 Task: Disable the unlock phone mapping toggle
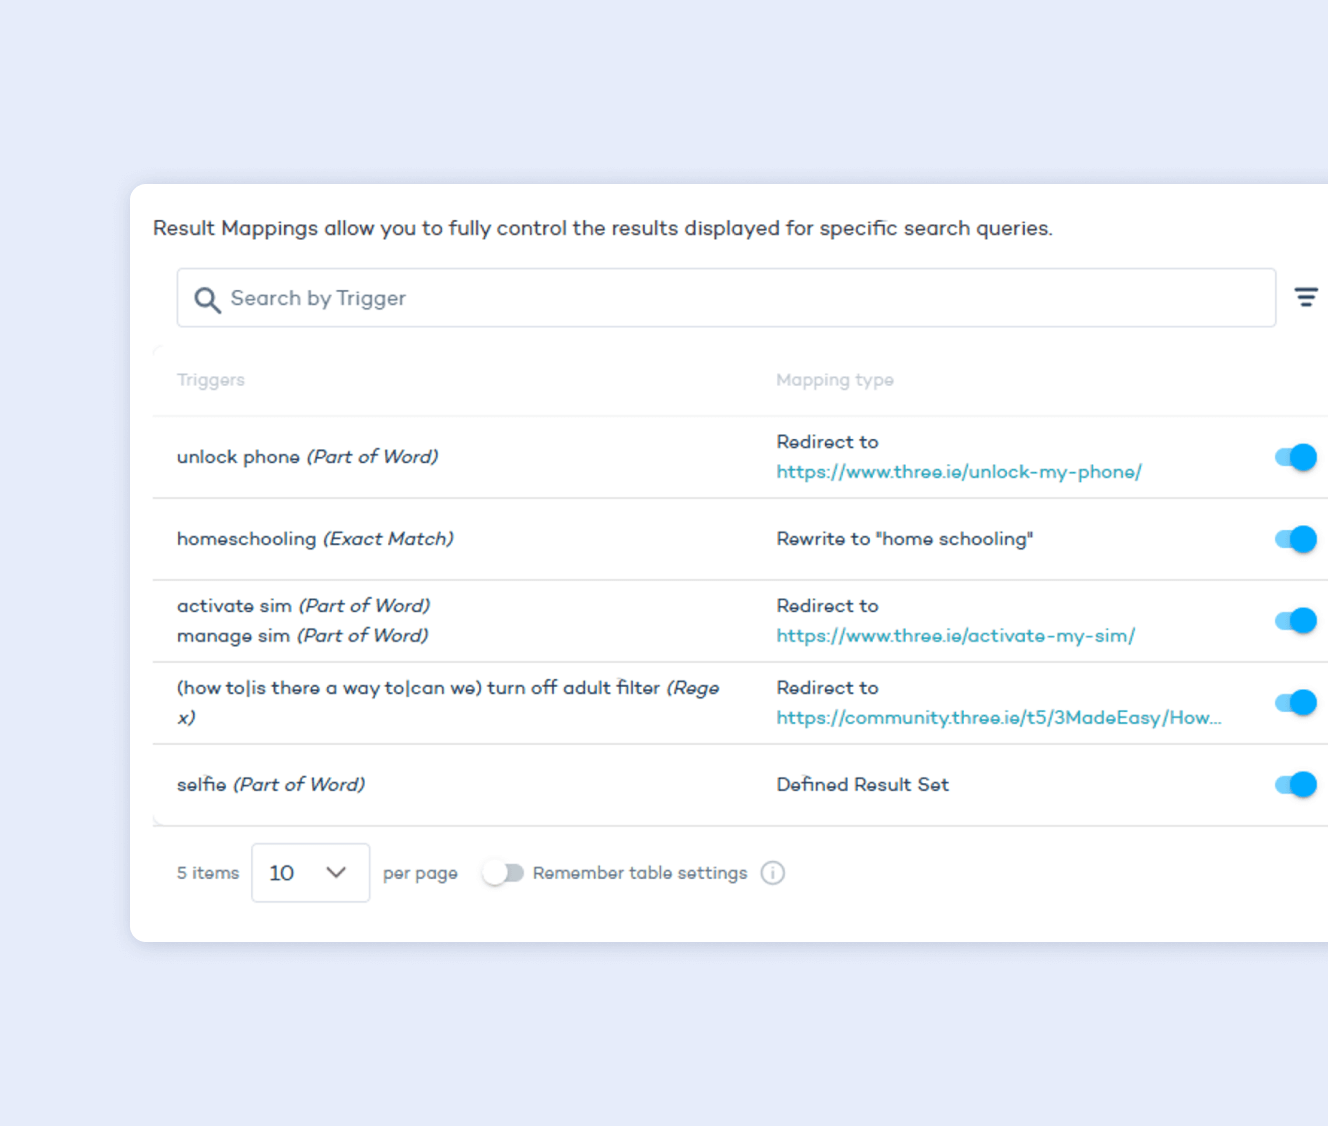click(x=1296, y=457)
